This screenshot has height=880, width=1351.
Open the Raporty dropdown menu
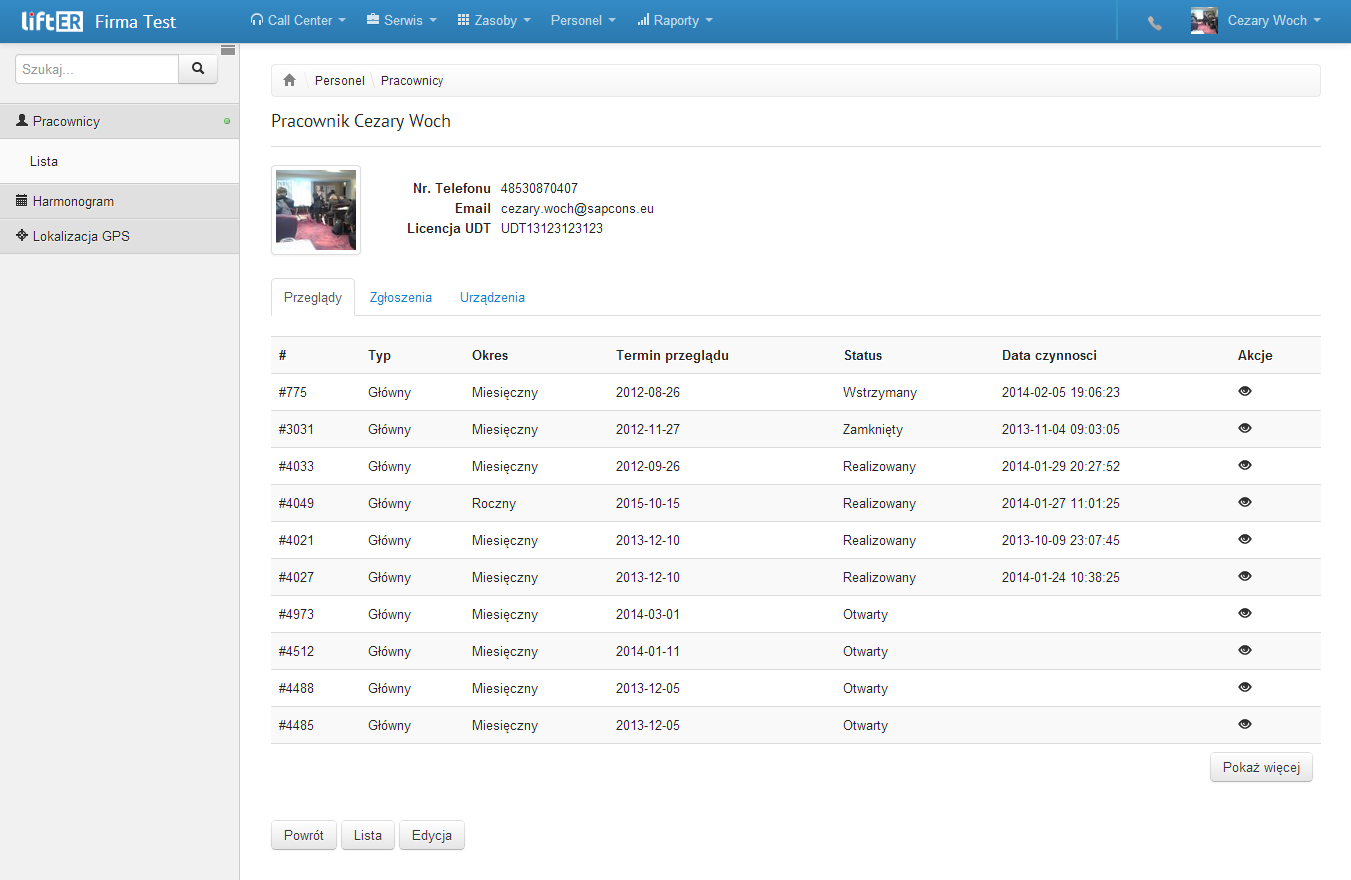click(x=675, y=21)
